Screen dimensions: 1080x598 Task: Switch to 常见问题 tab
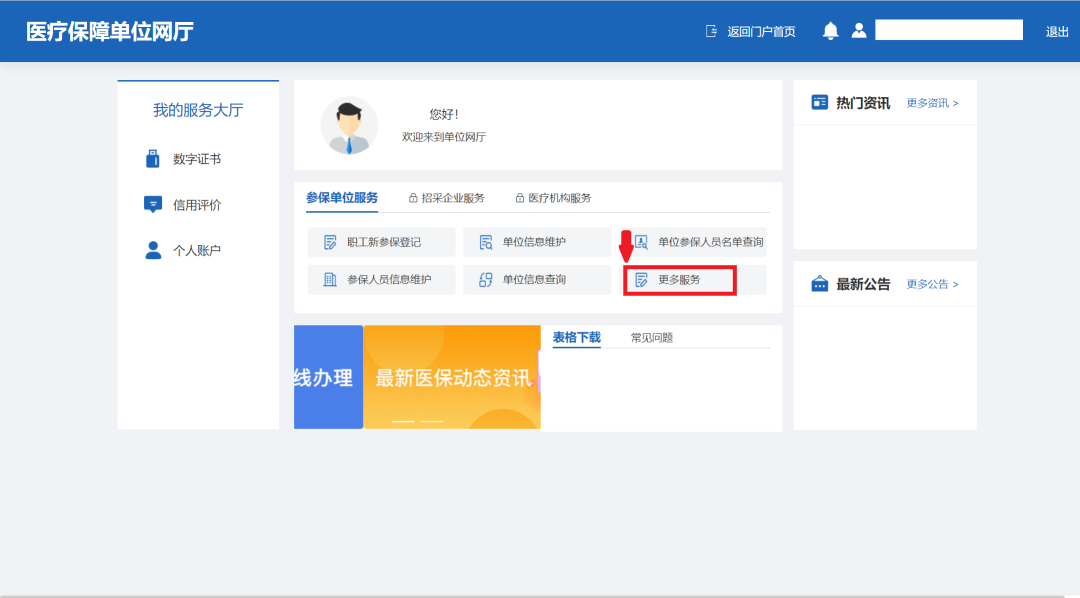click(x=652, y=338)
